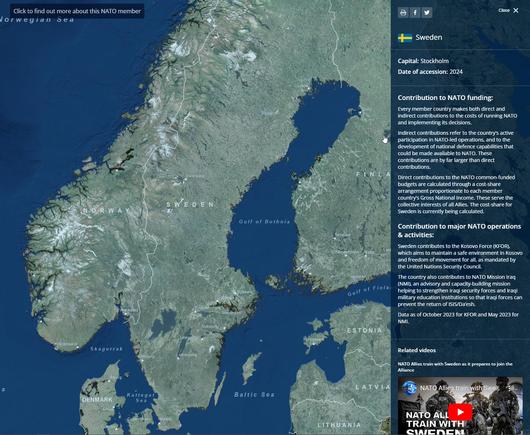
Task: Click the 'Related videos' heading
Action: tap(416, 350)
